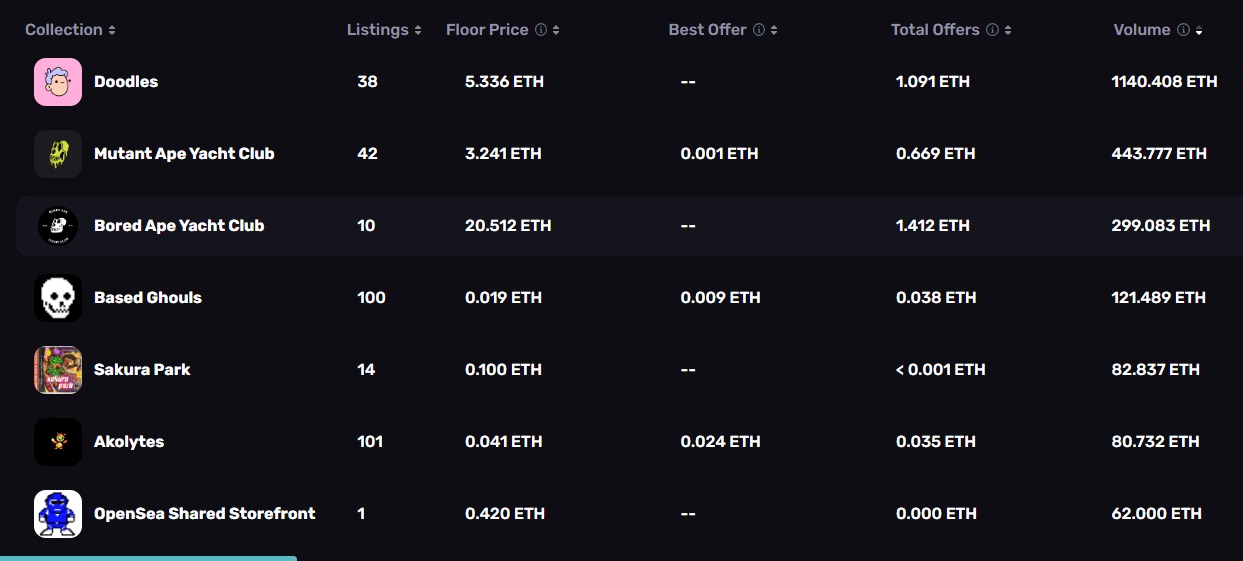Screen dimensions: 1243x561
Task: Click the Total Offers info icon
Action: click(x=992, y=30)
